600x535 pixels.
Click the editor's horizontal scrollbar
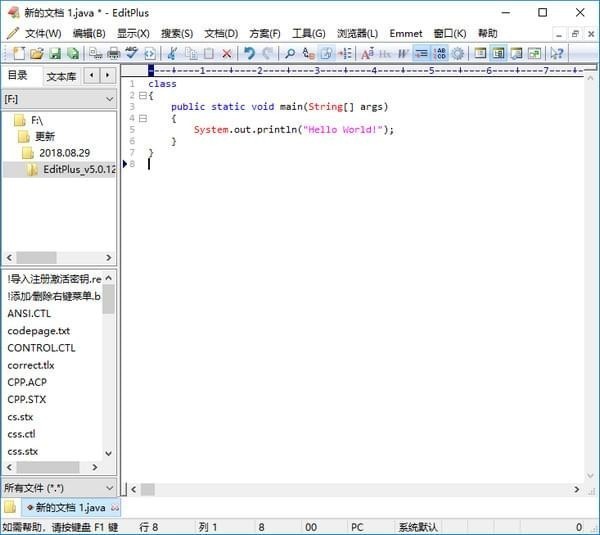(x=350, y=489)
